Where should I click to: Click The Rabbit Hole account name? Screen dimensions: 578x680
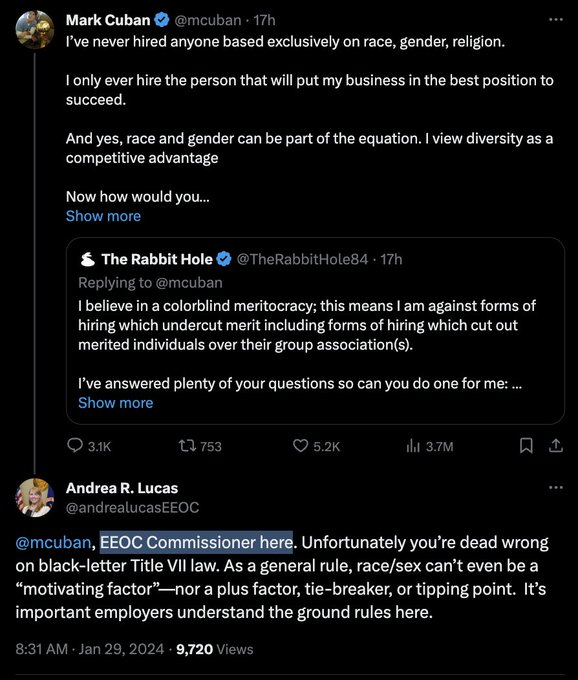point(157,259)
